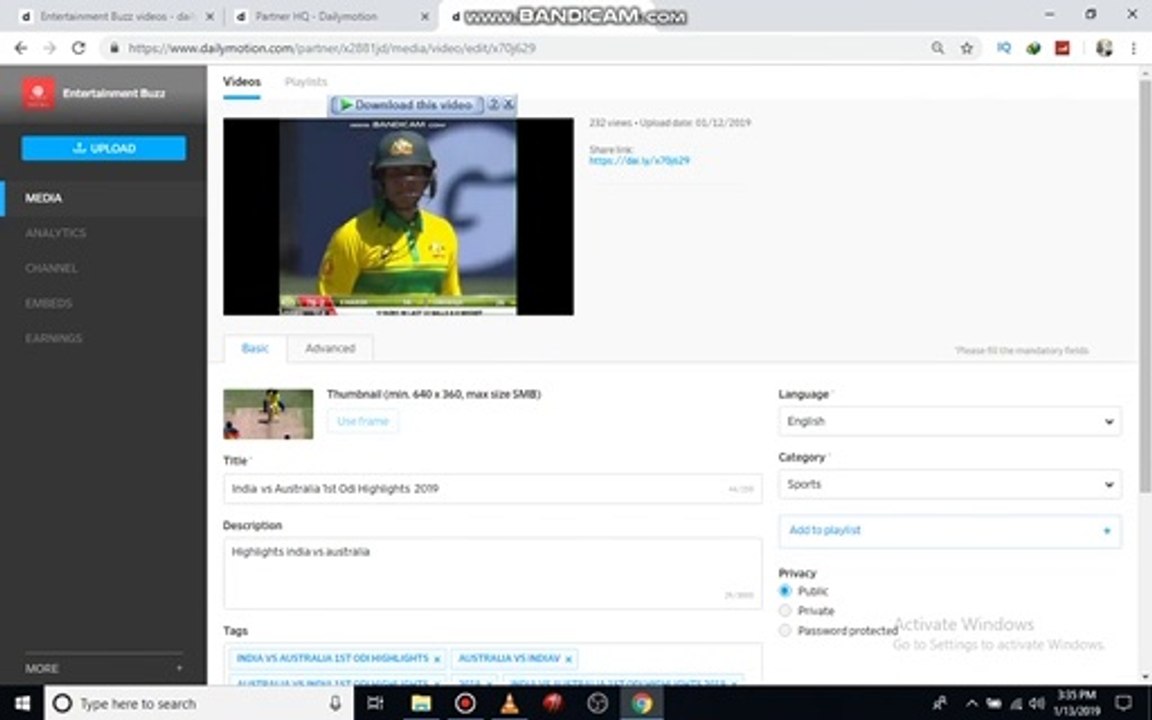Open Bandicam recorder taskbar icon
Screen dimensions: 1152x720
pos(465,703)
